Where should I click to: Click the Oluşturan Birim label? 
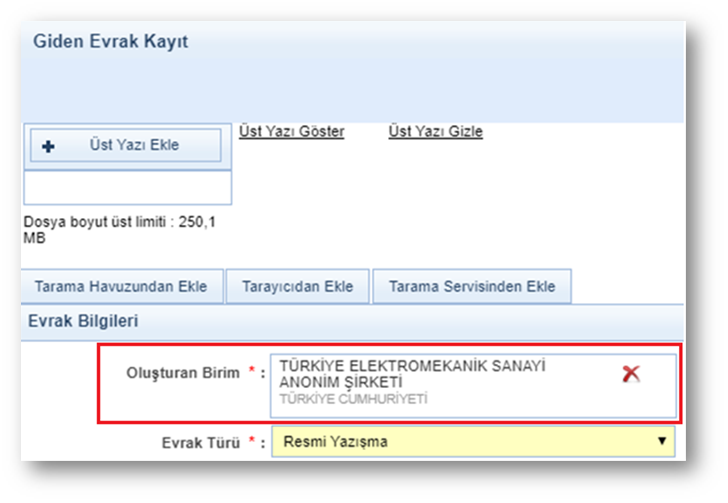point(183,373)
